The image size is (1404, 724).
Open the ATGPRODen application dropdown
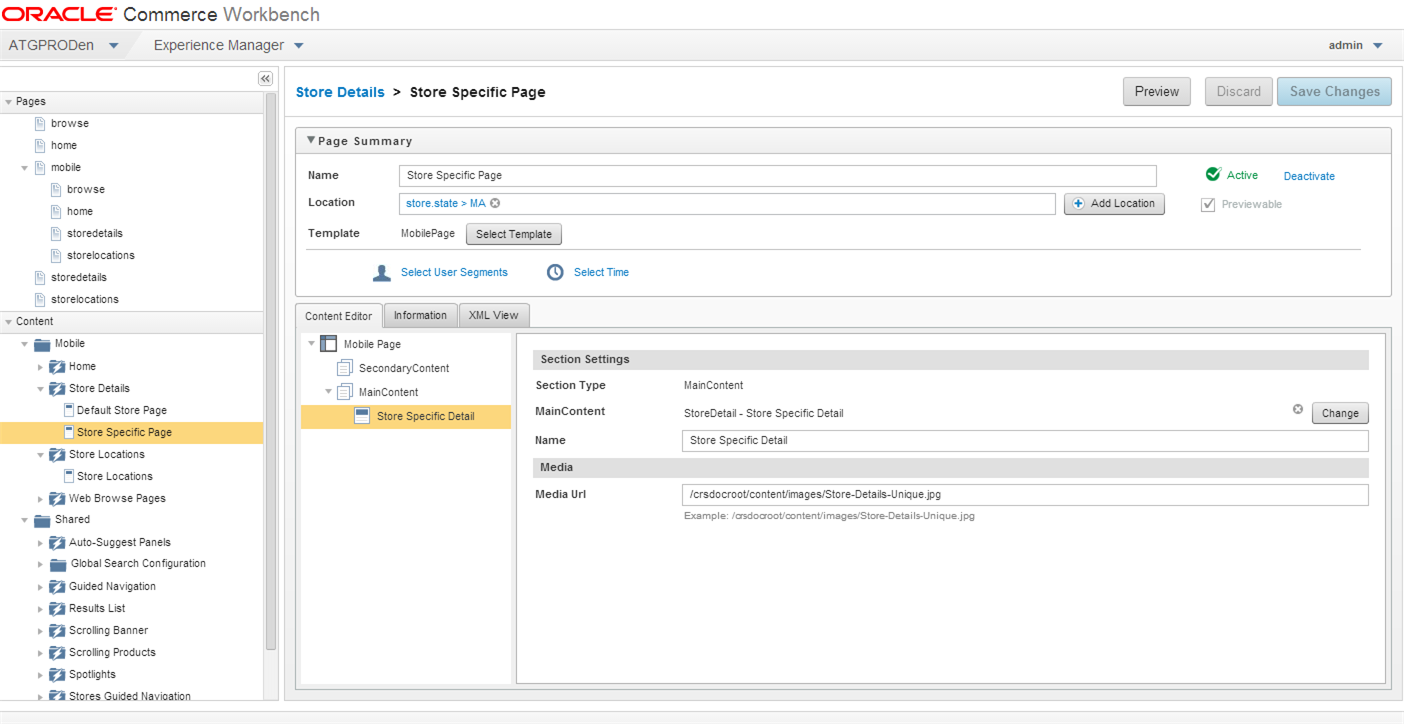click(113, 46)
